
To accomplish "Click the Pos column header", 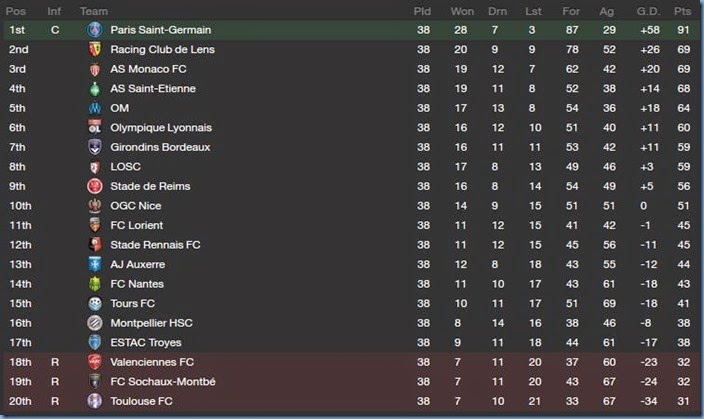I will 18,10.
